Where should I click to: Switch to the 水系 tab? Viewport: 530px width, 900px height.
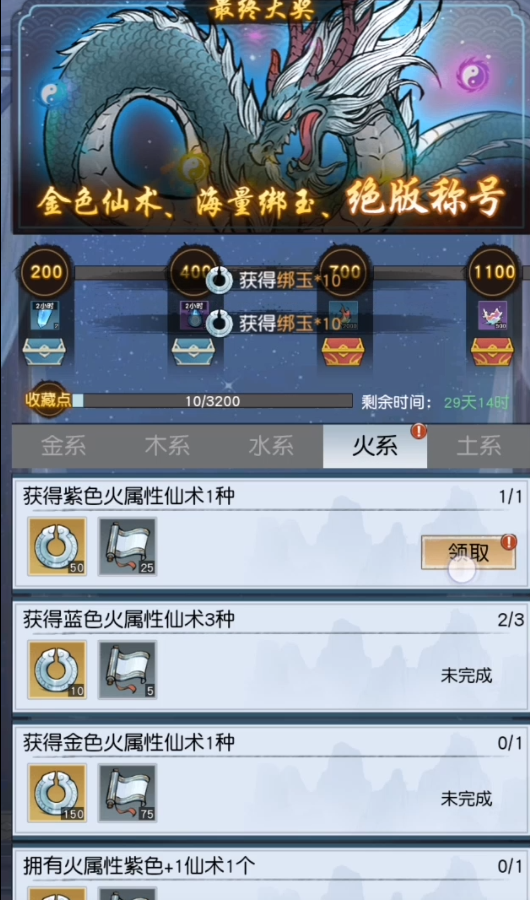tap(271, 446)
